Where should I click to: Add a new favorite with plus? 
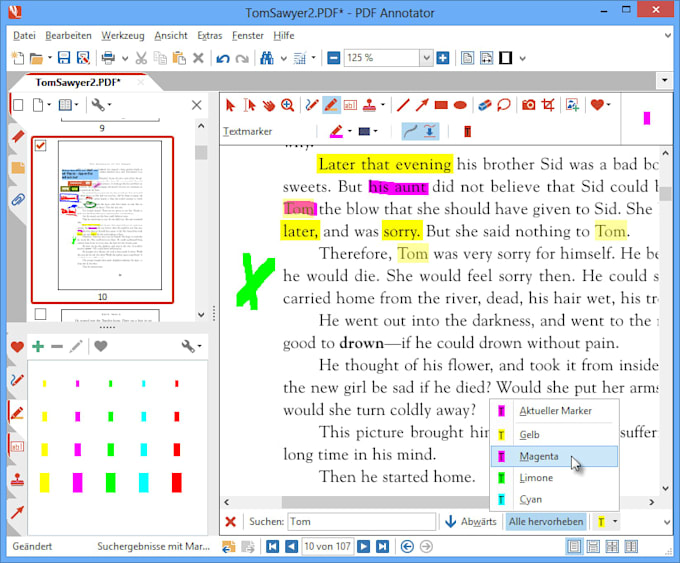pos(38,346)
